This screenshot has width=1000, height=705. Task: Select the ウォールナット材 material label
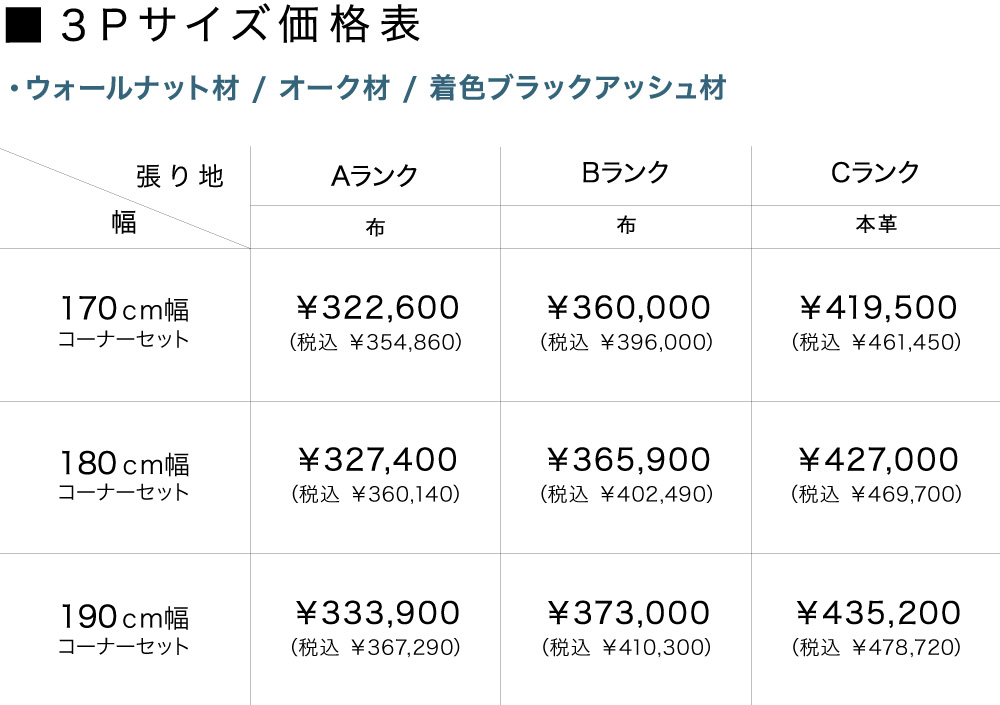132,89
